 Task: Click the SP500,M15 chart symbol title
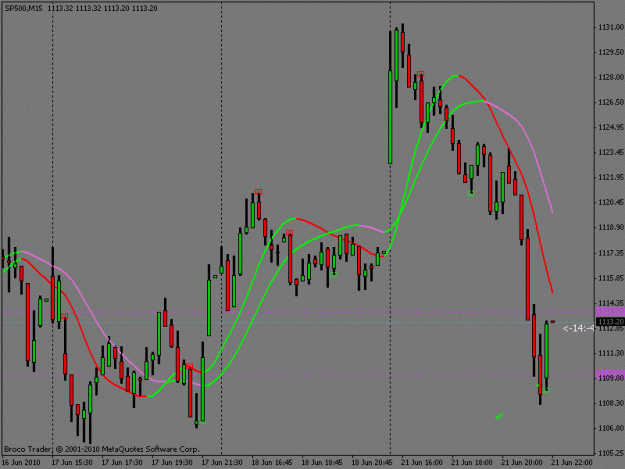(24, 8)
